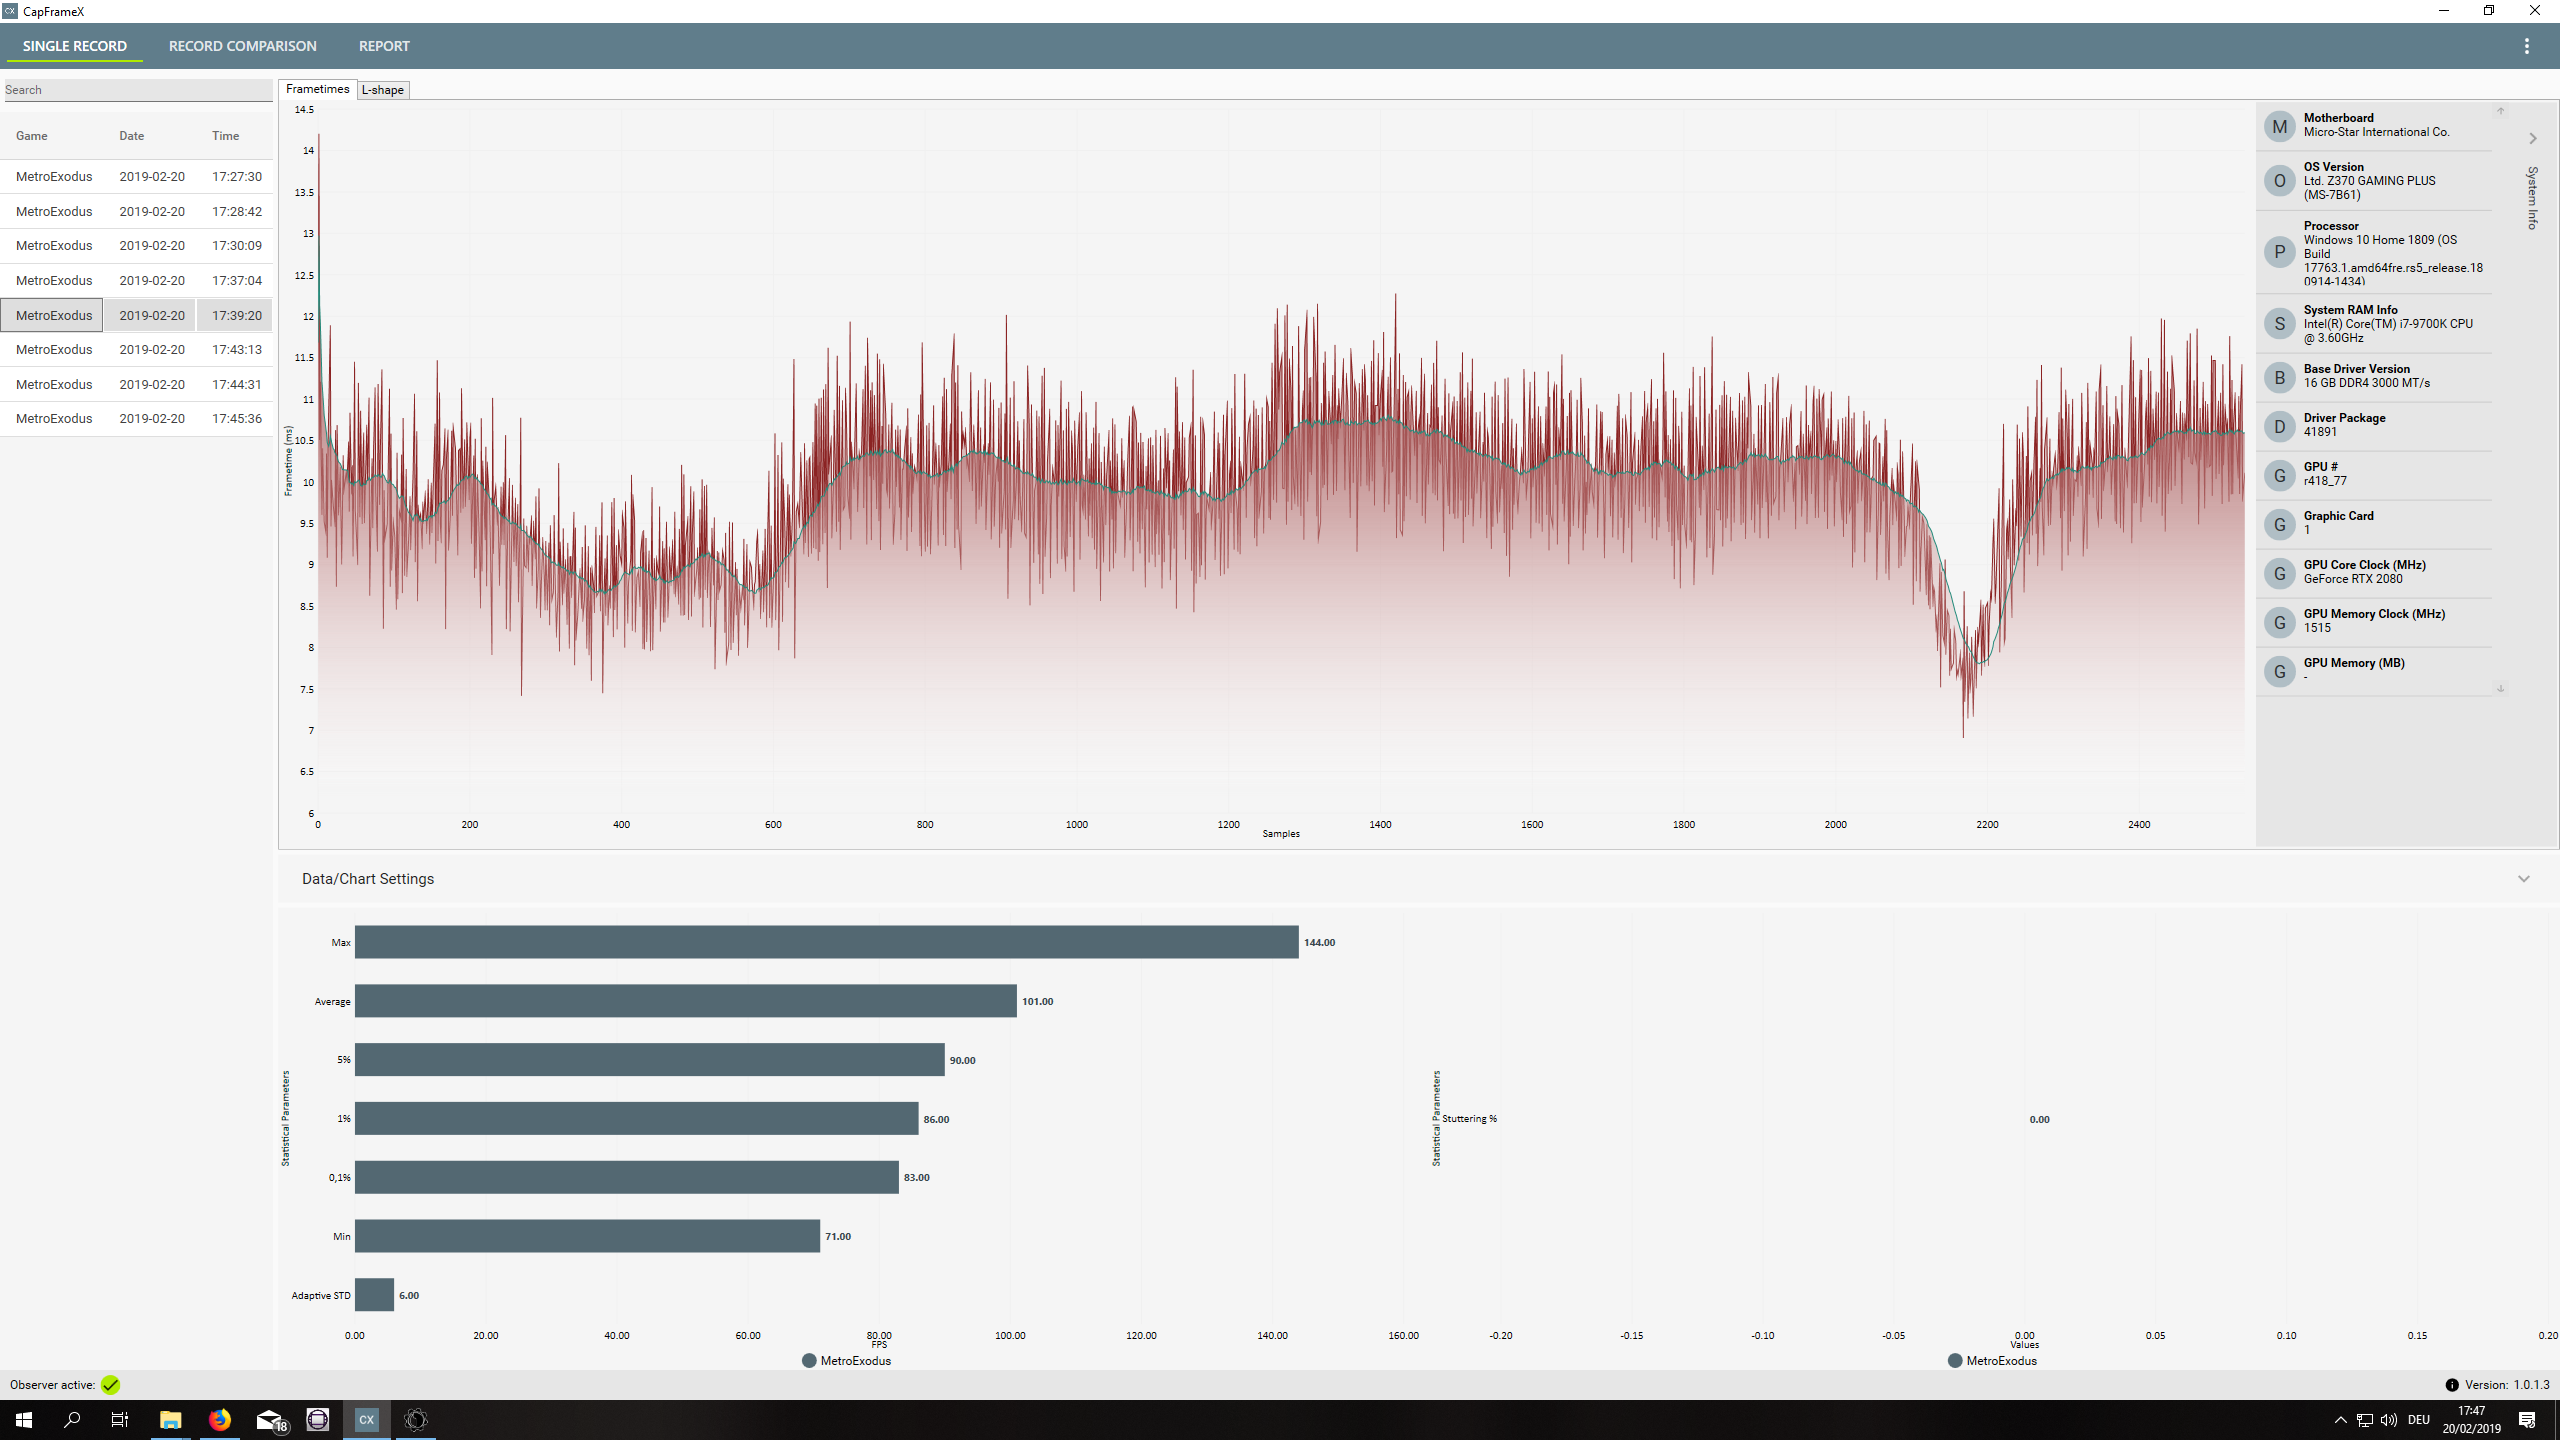The height and width of the screenshot is (1440, 2560).
Task: Click the version info icon in status bar
Action: [2451, 1385]
